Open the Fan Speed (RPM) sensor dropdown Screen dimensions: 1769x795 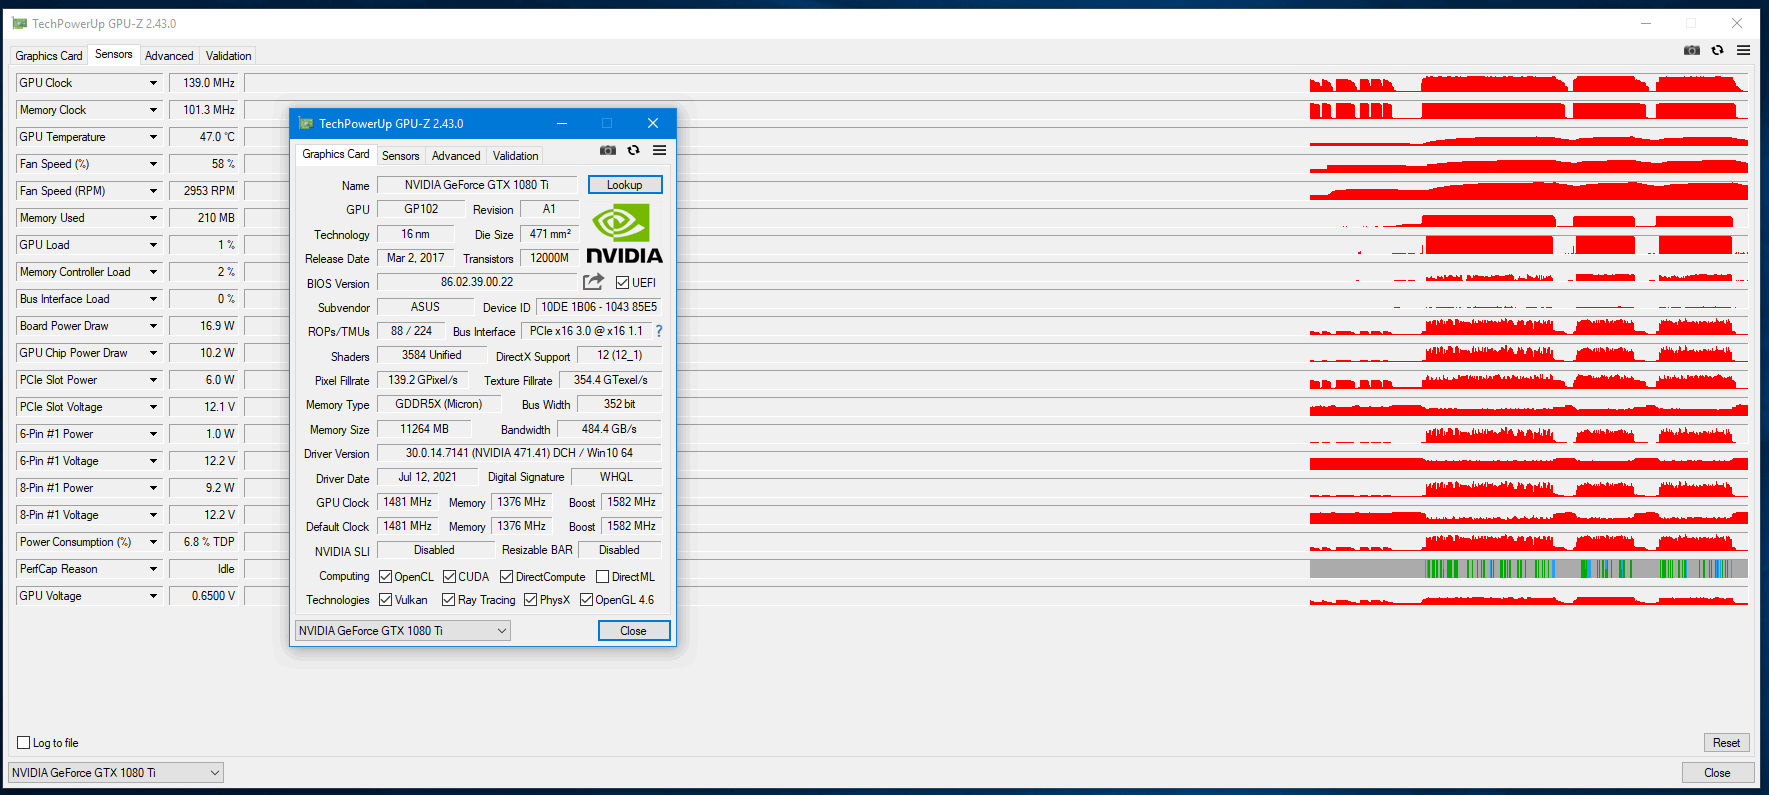click(x=153, y=191)
